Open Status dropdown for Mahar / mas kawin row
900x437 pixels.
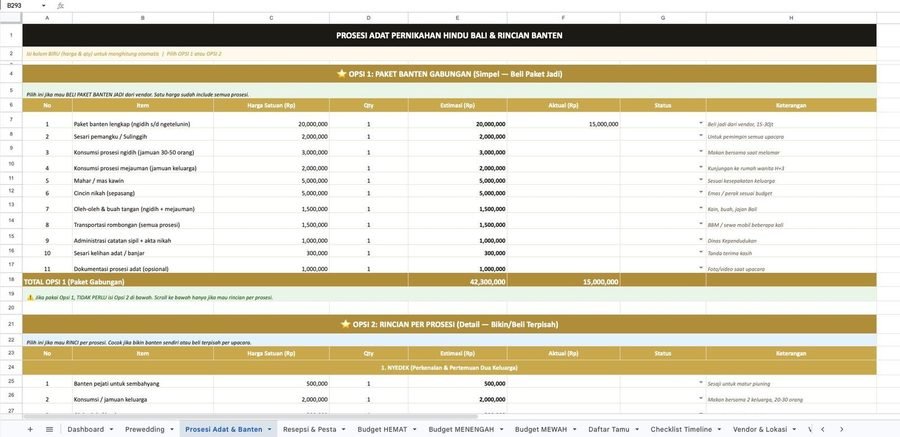coord(701,180)
